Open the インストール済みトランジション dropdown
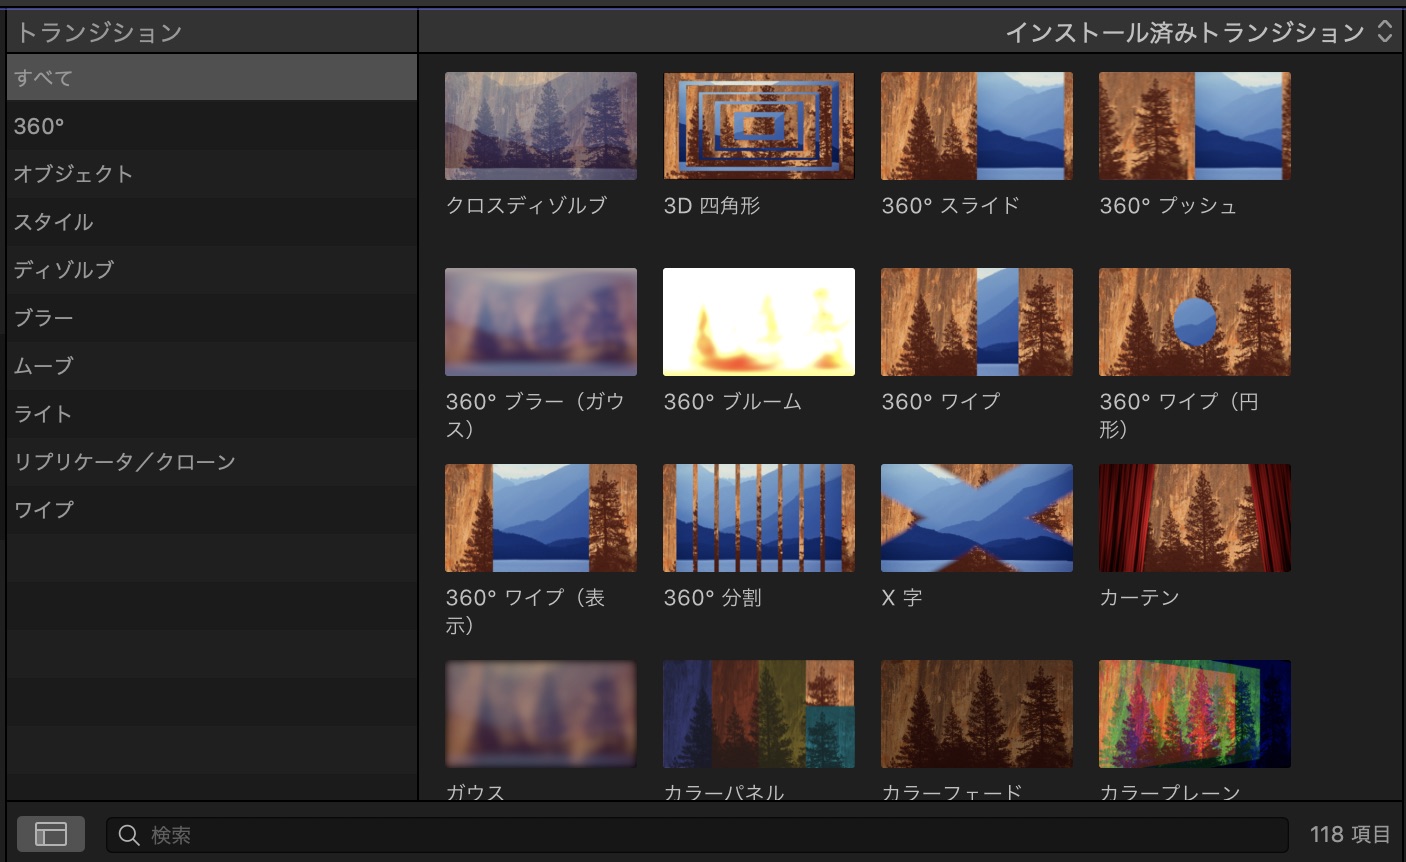The image size is (1406, 862). [x=1198, y=32]
